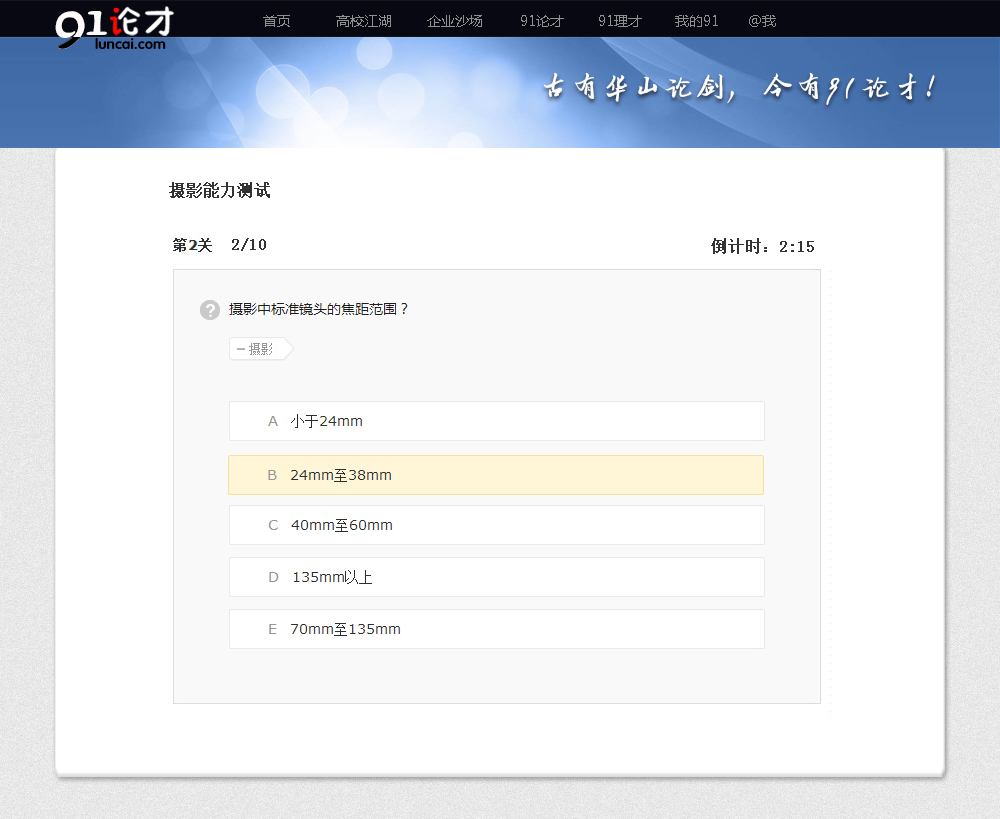Click the @我 mentions link

[x=761, y=21]
